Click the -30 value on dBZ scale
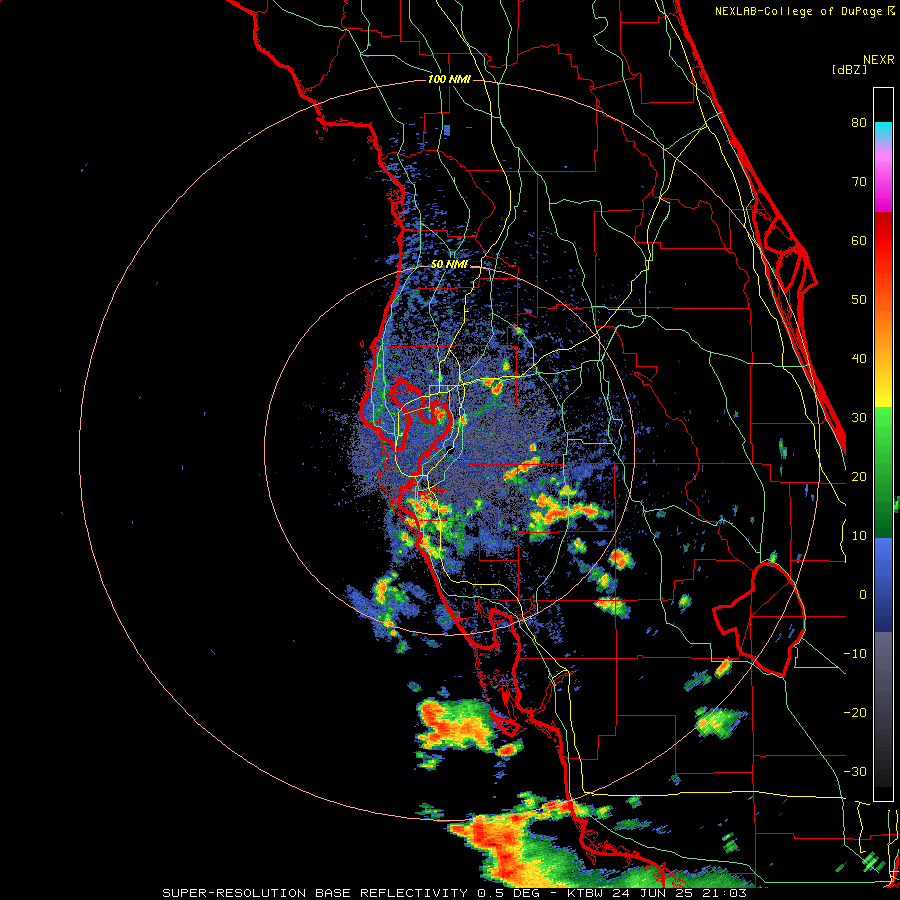 pyautogui.click(x=855, y=771)
